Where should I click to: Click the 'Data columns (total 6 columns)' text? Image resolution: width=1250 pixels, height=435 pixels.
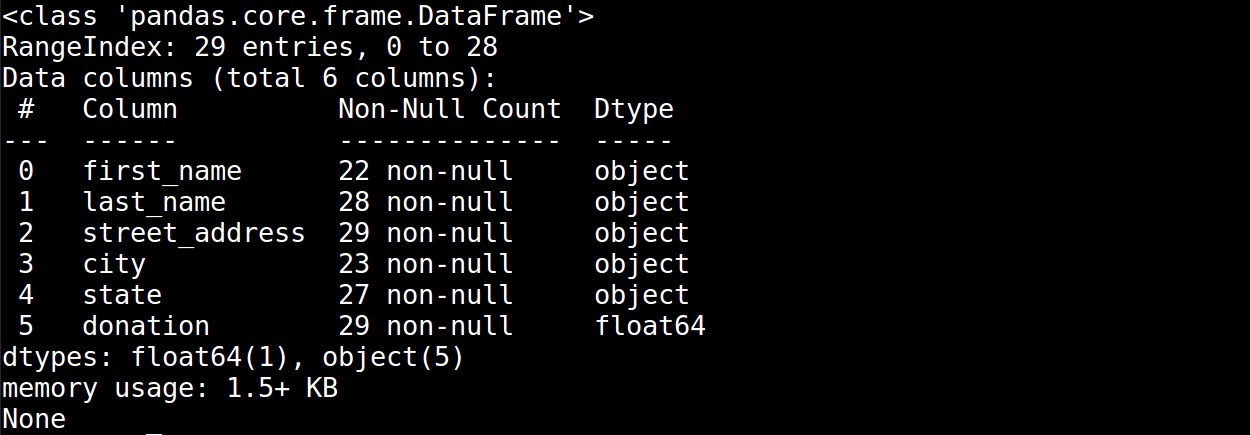click(x=250, y=78)
